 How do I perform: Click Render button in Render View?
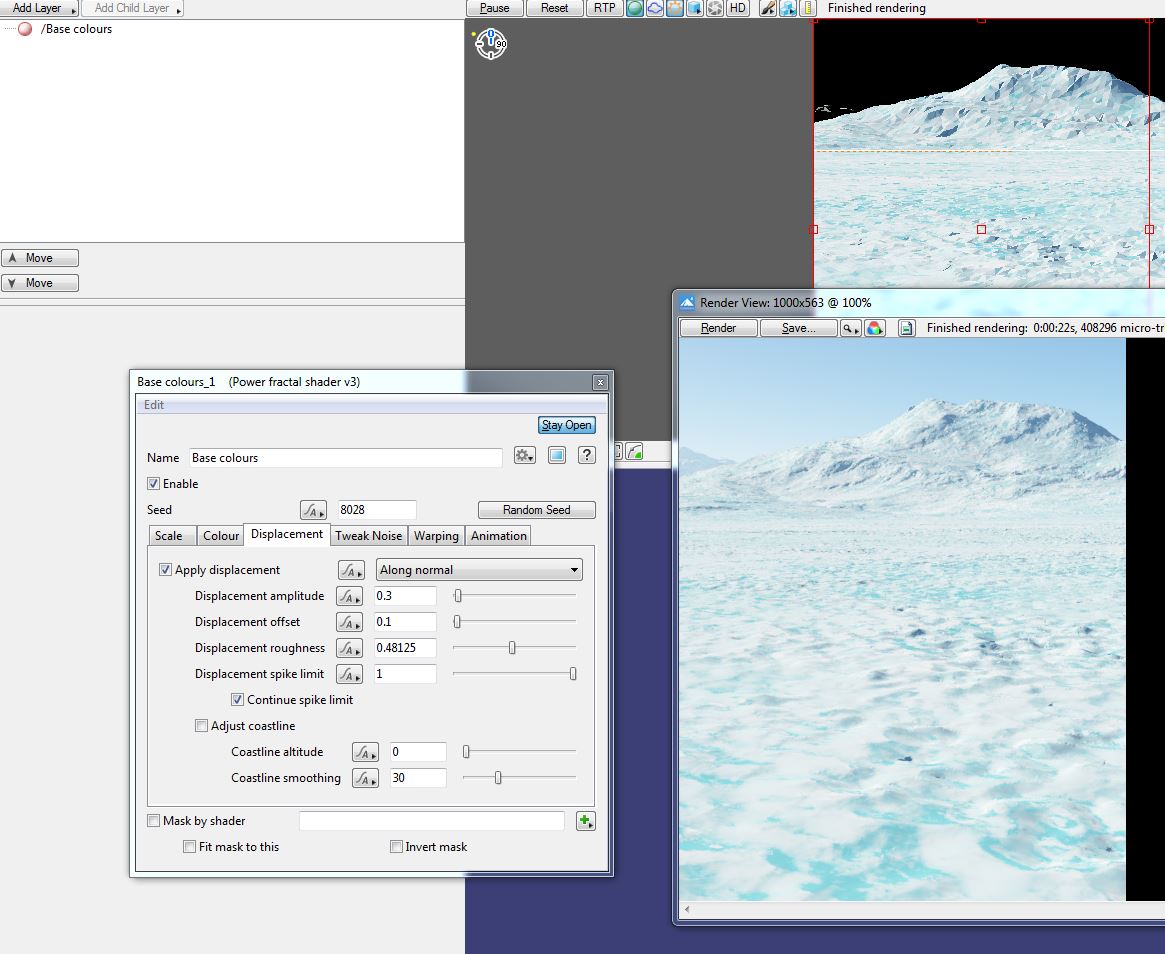tap(718, 328)
